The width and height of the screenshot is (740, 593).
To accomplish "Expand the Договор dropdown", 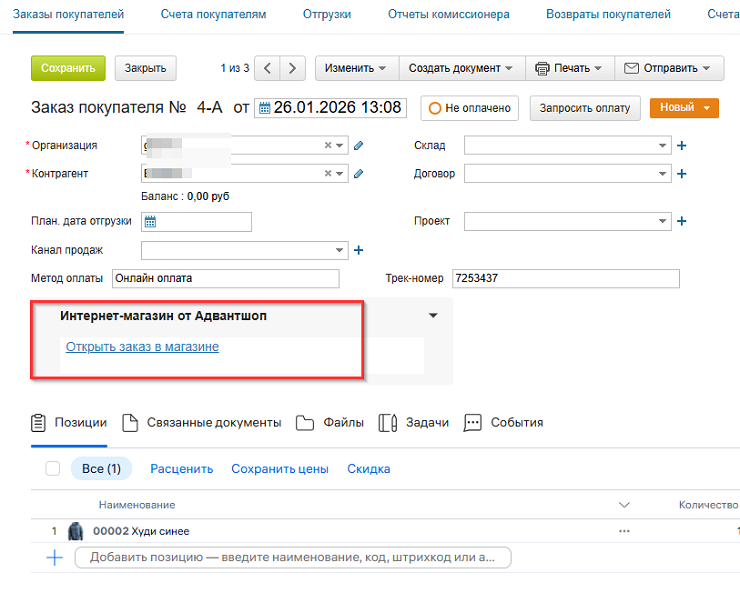I will point(663,174).
